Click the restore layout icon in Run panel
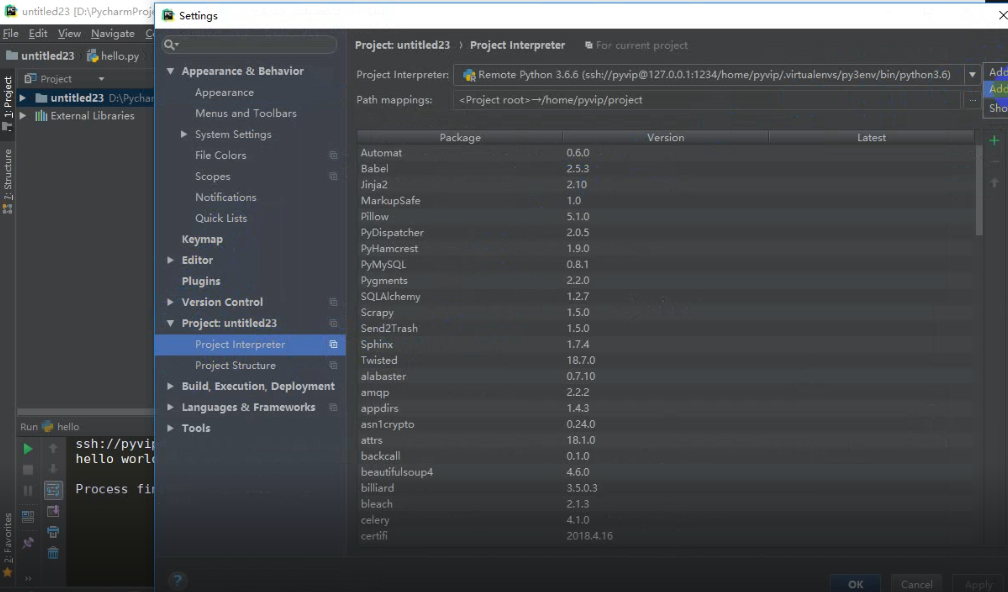The height and width of the screenshot is (592, 1008). pyautogui.click(x=28, y=517)
